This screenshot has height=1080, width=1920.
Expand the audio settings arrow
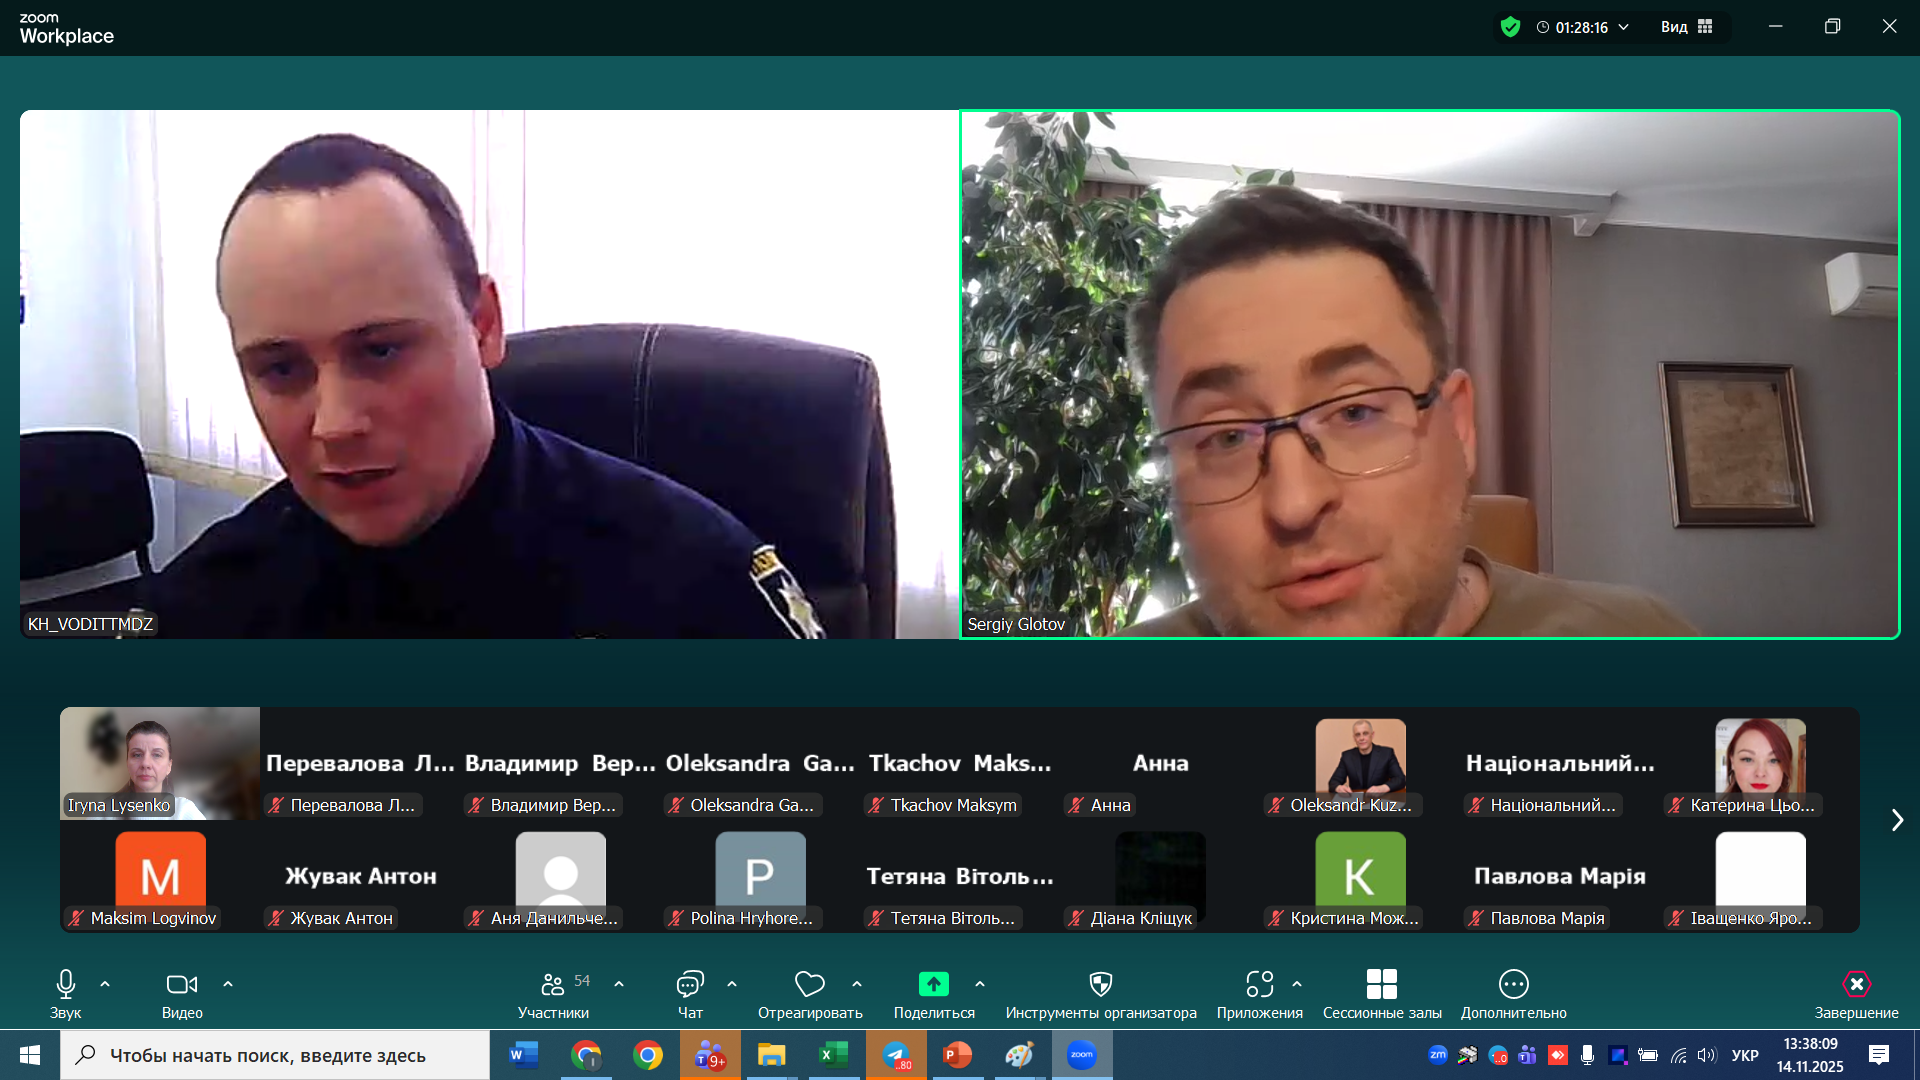click(x=105, y=985)
